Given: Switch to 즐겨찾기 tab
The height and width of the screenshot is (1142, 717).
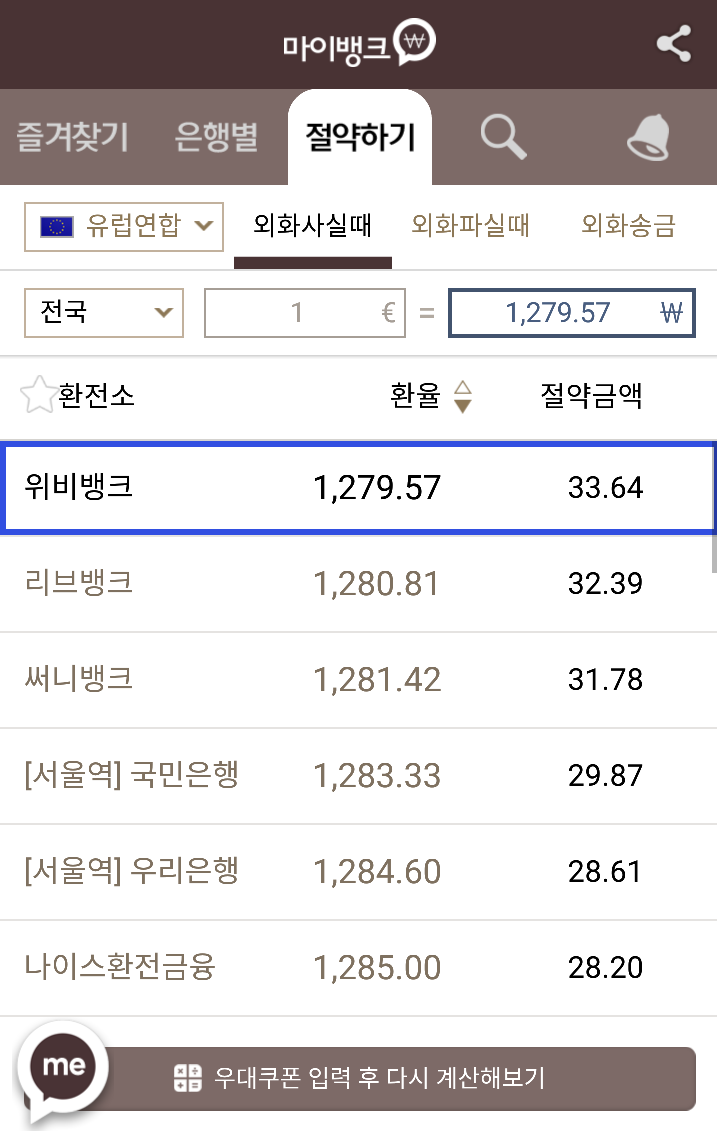Looking at the screenshot, I should tap(72, 137).
